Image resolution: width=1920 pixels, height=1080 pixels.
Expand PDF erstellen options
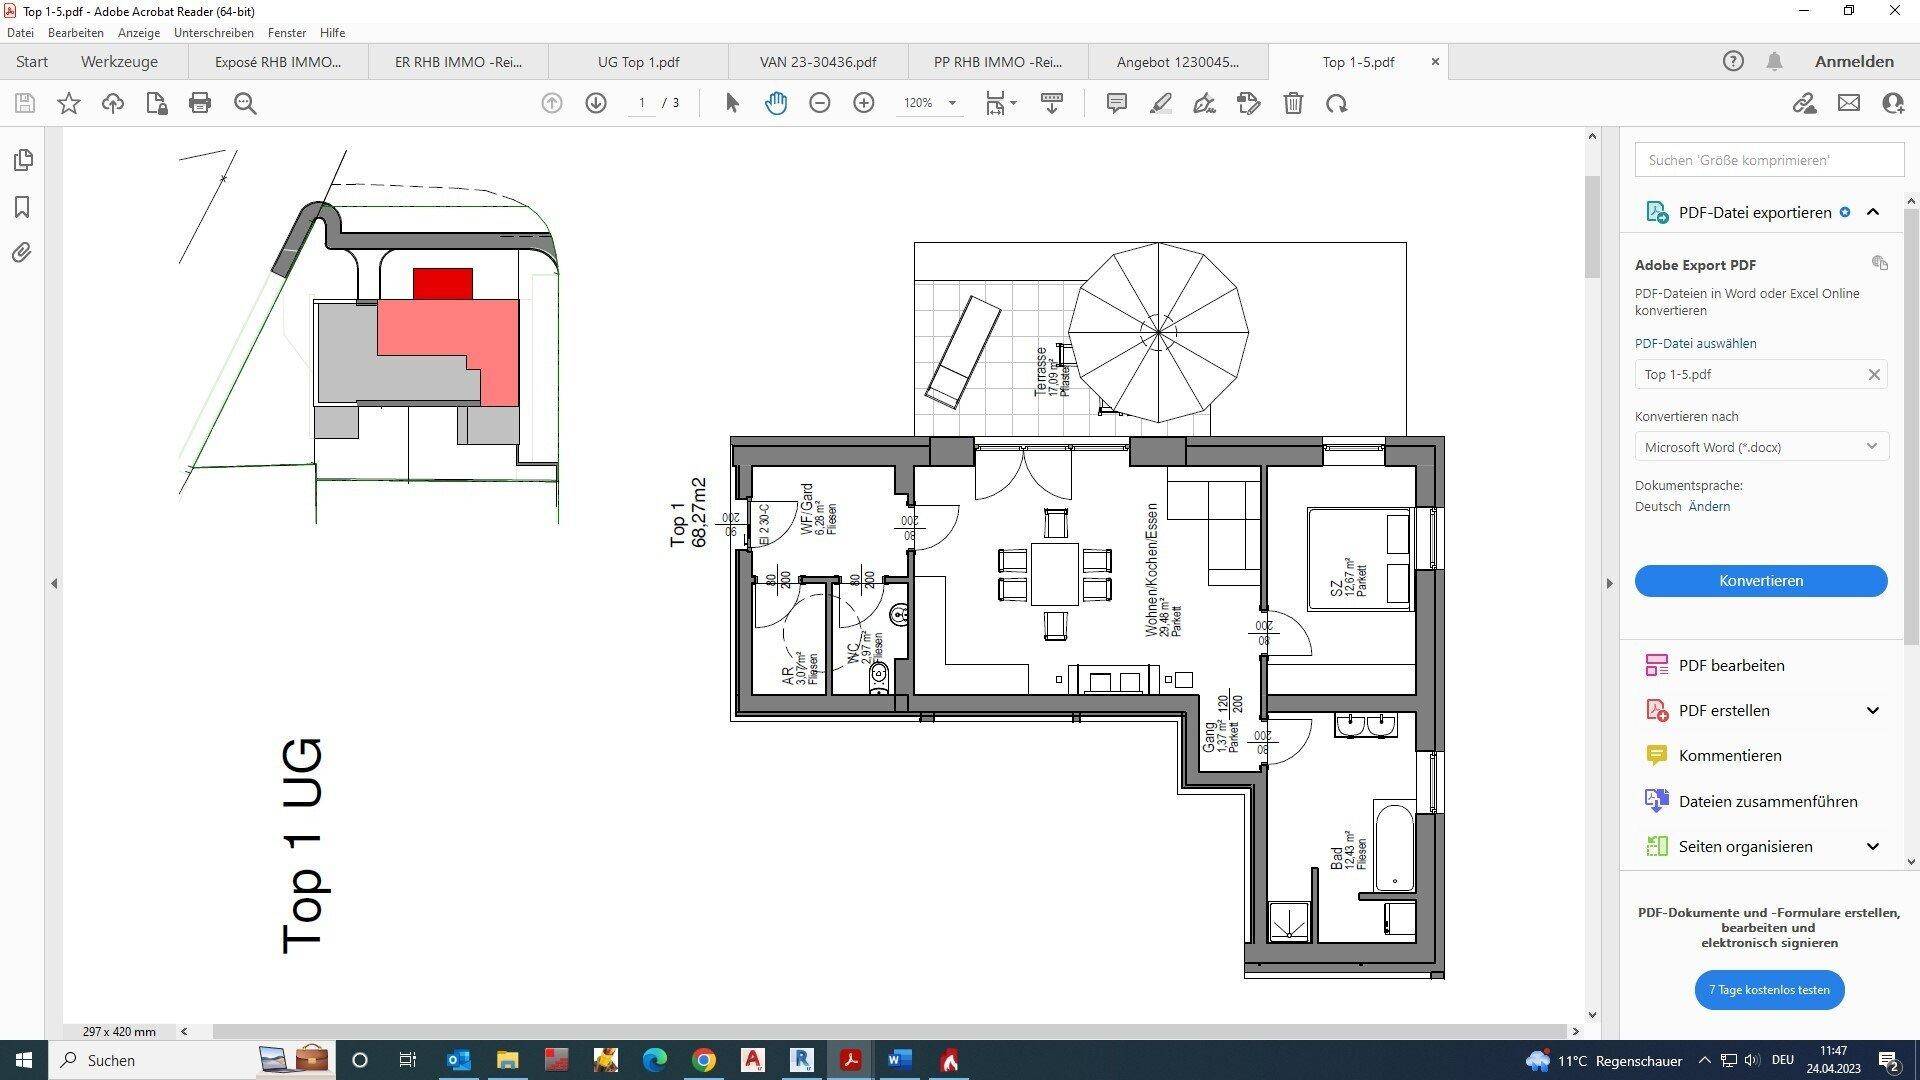[1873, 710]
